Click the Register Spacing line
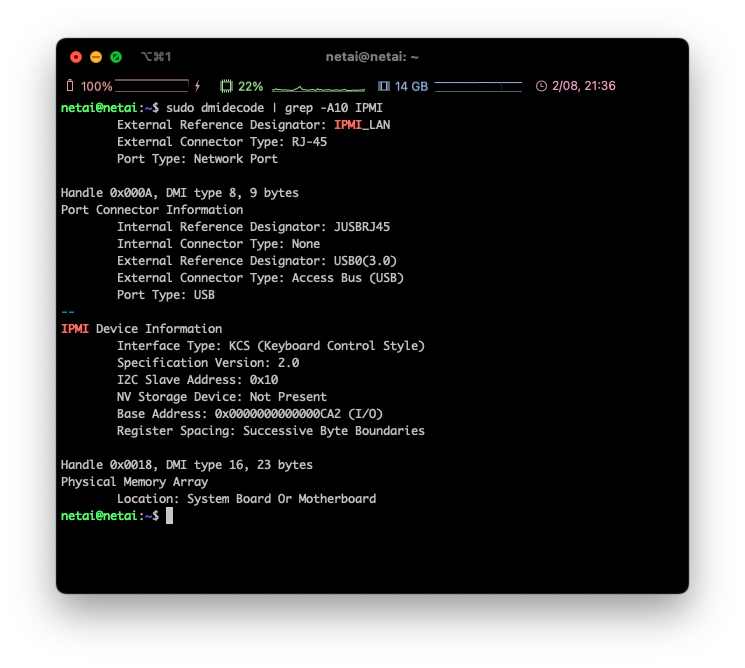 [271, 431]
